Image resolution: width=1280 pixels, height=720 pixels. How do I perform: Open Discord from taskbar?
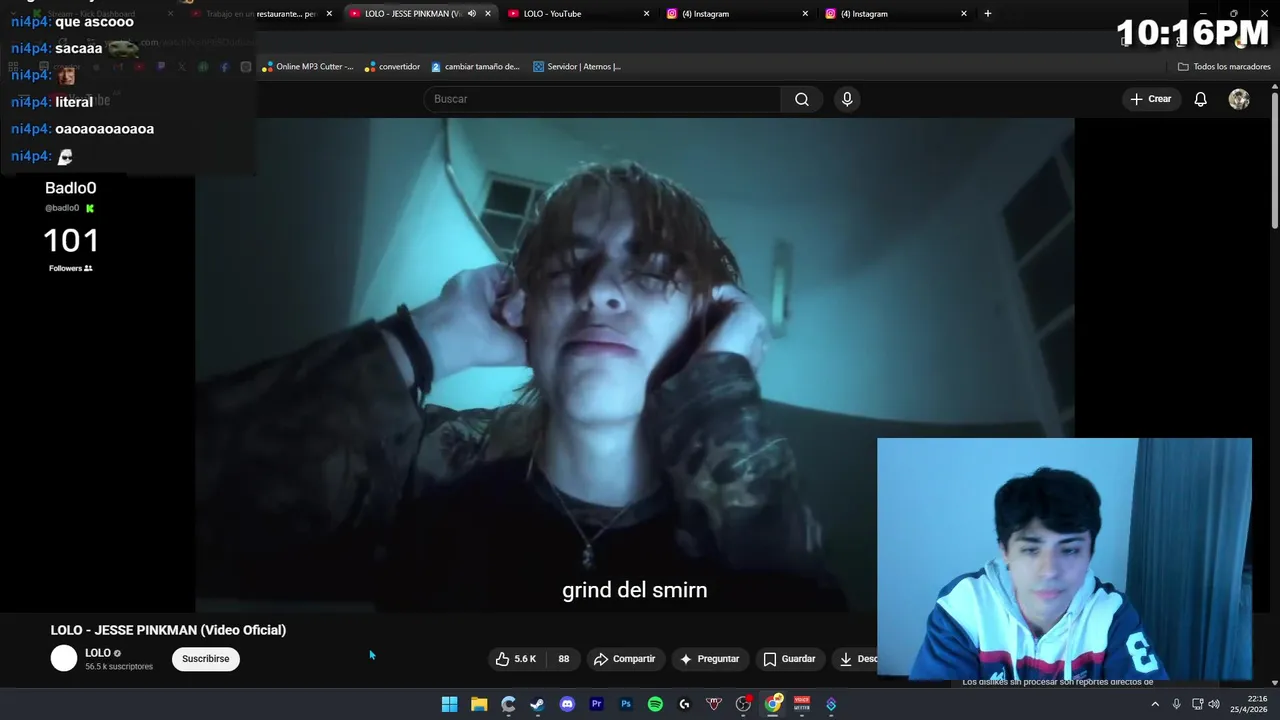(567, 704)
